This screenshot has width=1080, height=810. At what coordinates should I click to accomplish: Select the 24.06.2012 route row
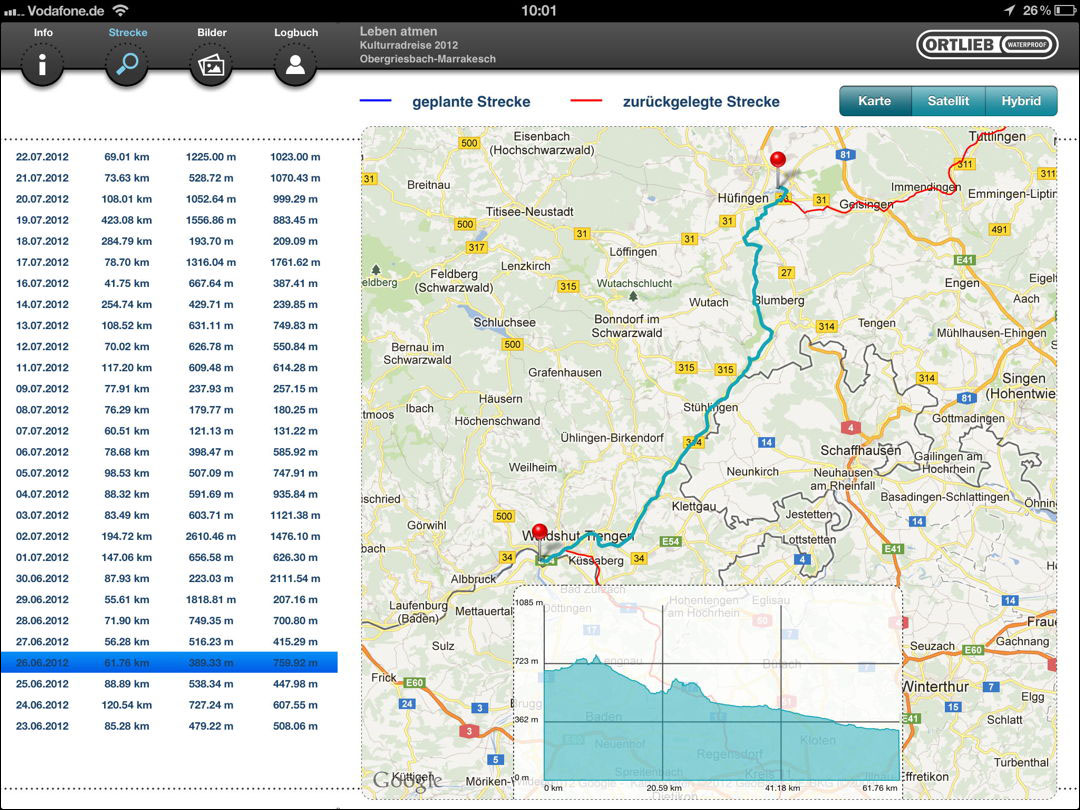(169, 705)
